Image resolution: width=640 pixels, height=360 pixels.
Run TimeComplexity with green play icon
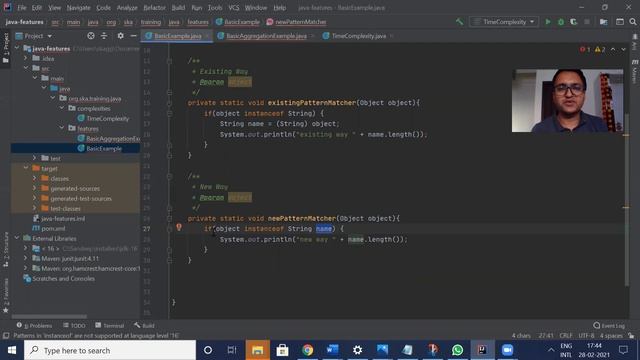pyautogui.click(x=548, y=22)
